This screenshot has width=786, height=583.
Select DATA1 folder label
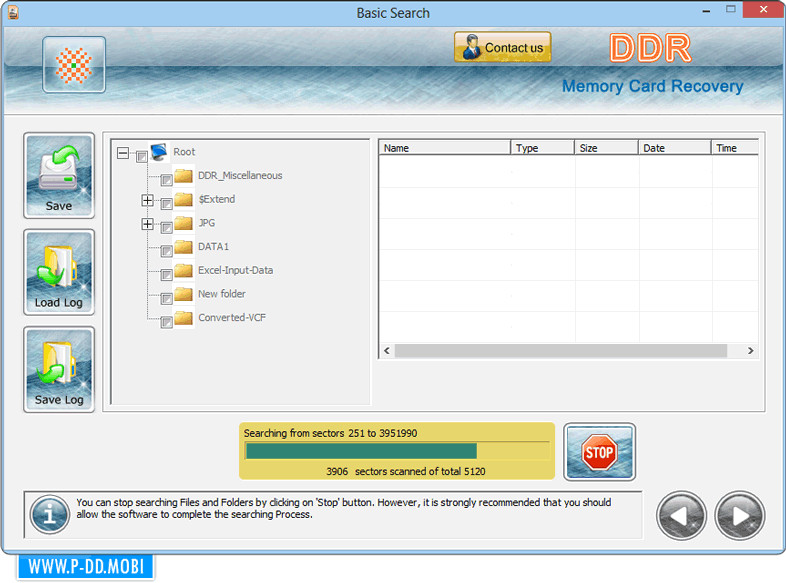tap(214, 247)
